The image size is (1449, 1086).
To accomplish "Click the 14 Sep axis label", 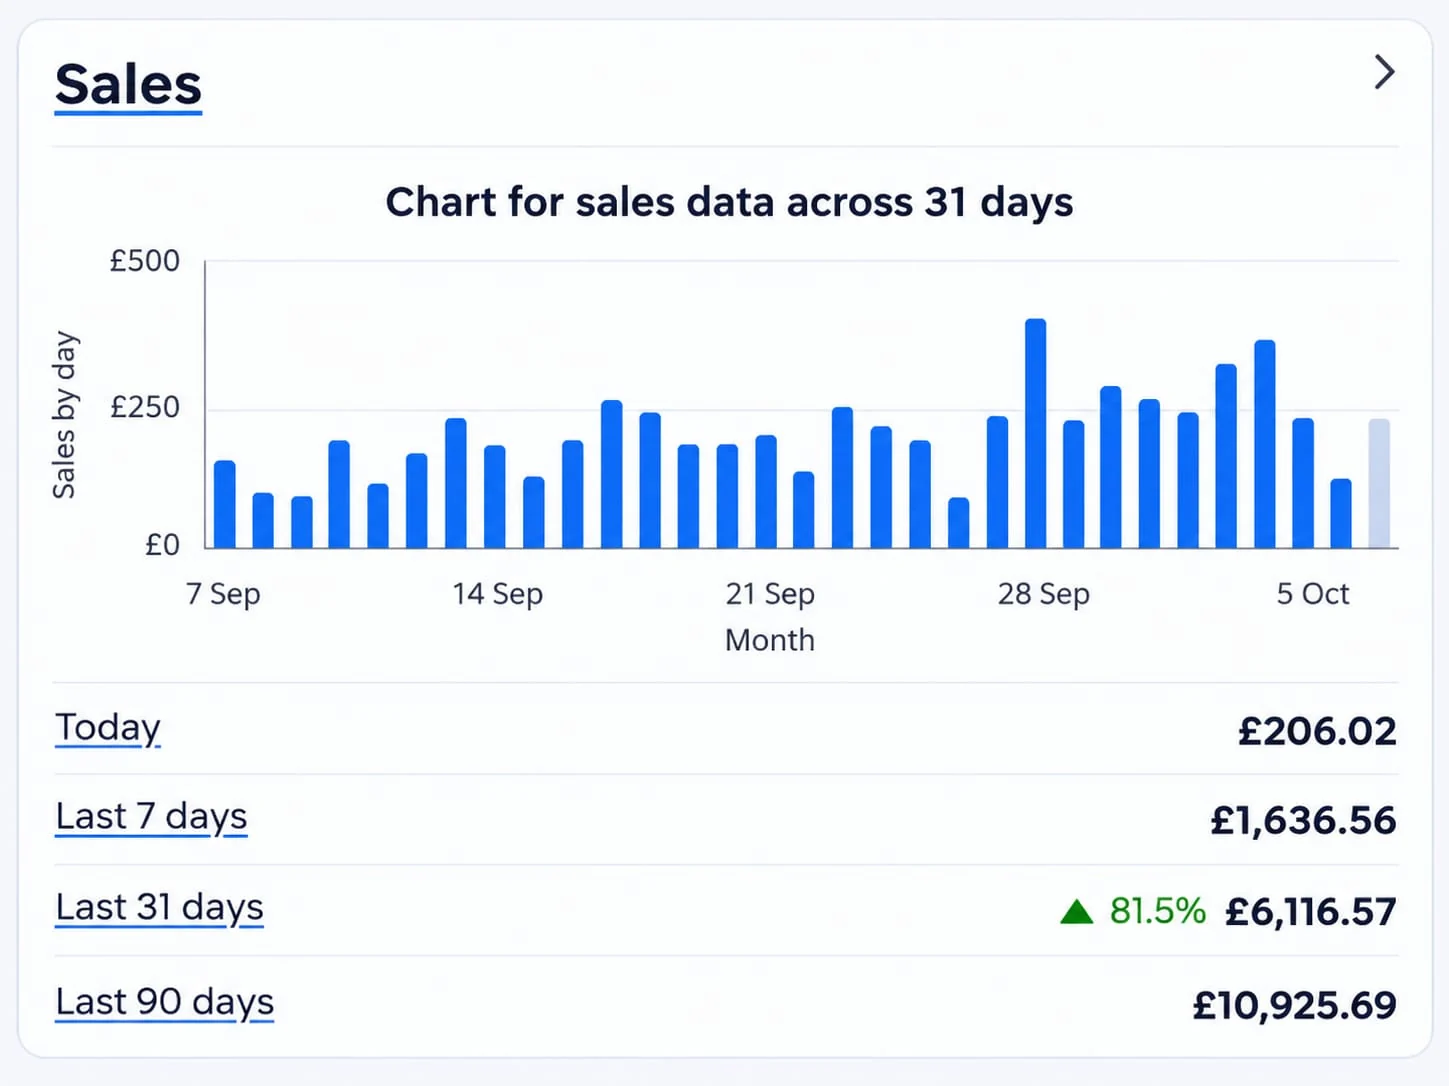I will (497, 594).
